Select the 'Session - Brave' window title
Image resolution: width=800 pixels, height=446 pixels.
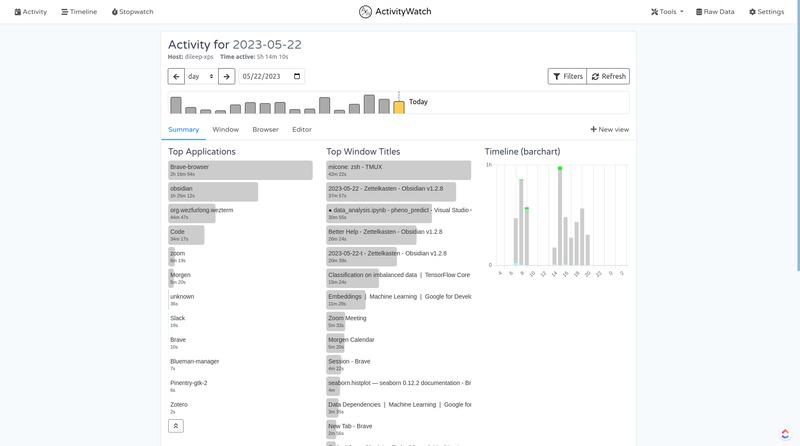coord(349,364)
